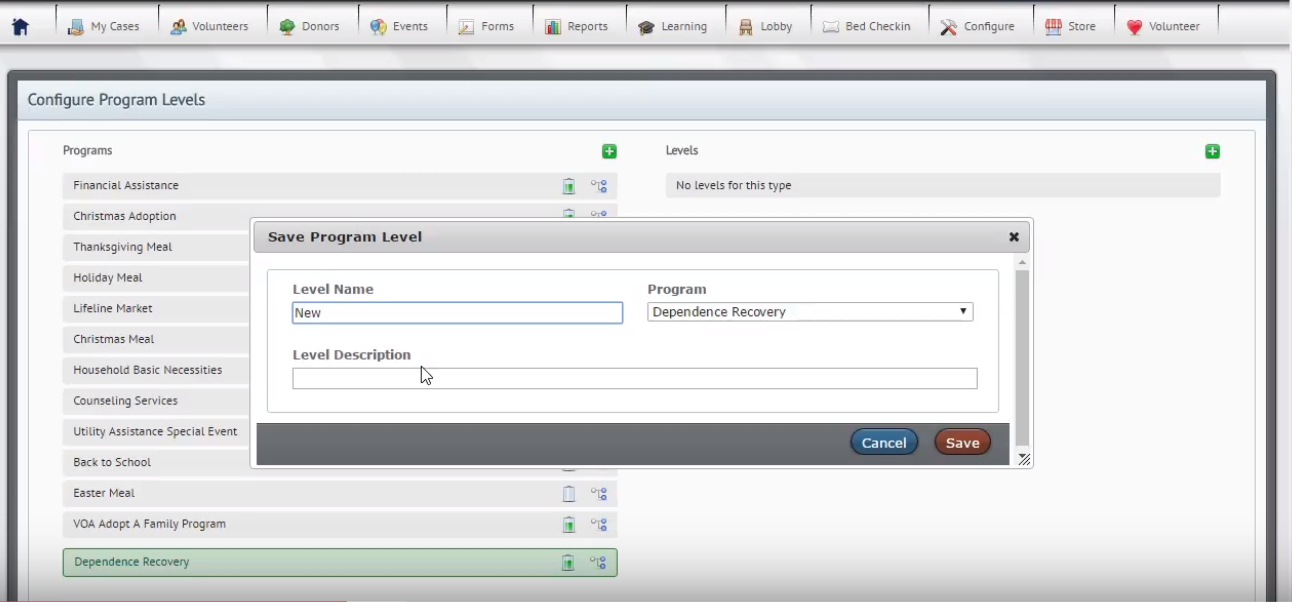Select Dependence Recovery program row
1292x602 pixels.
[340, 562]
